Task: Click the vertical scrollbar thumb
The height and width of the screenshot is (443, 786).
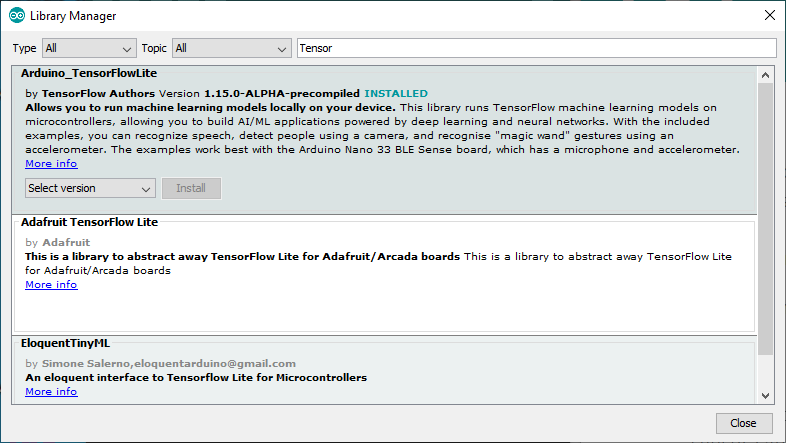Action: click(x=765, y=219)
